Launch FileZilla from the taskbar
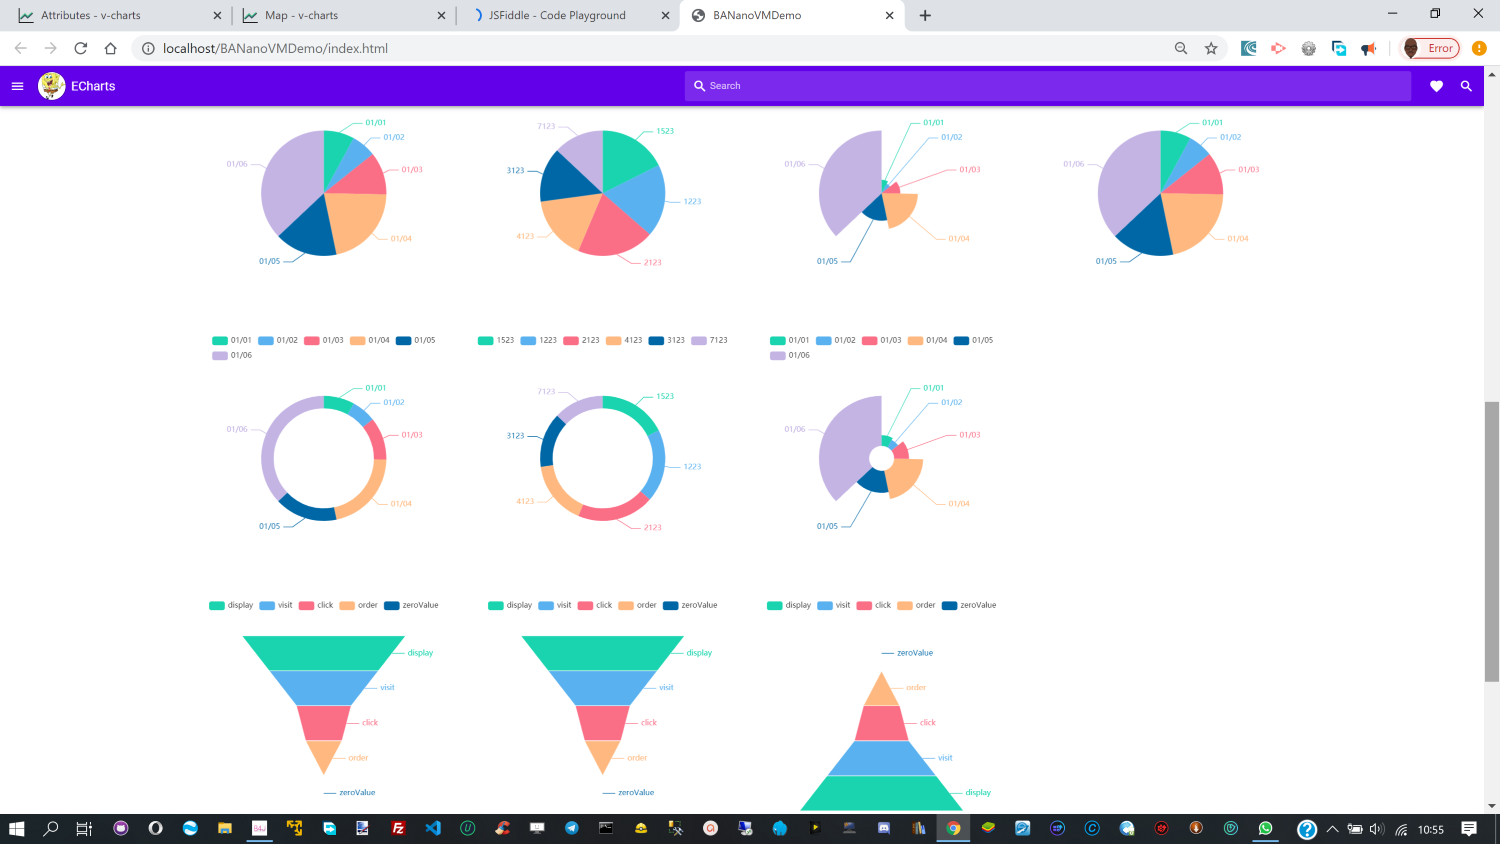This screenshot has width=1500, height=844. click(398, 829)
